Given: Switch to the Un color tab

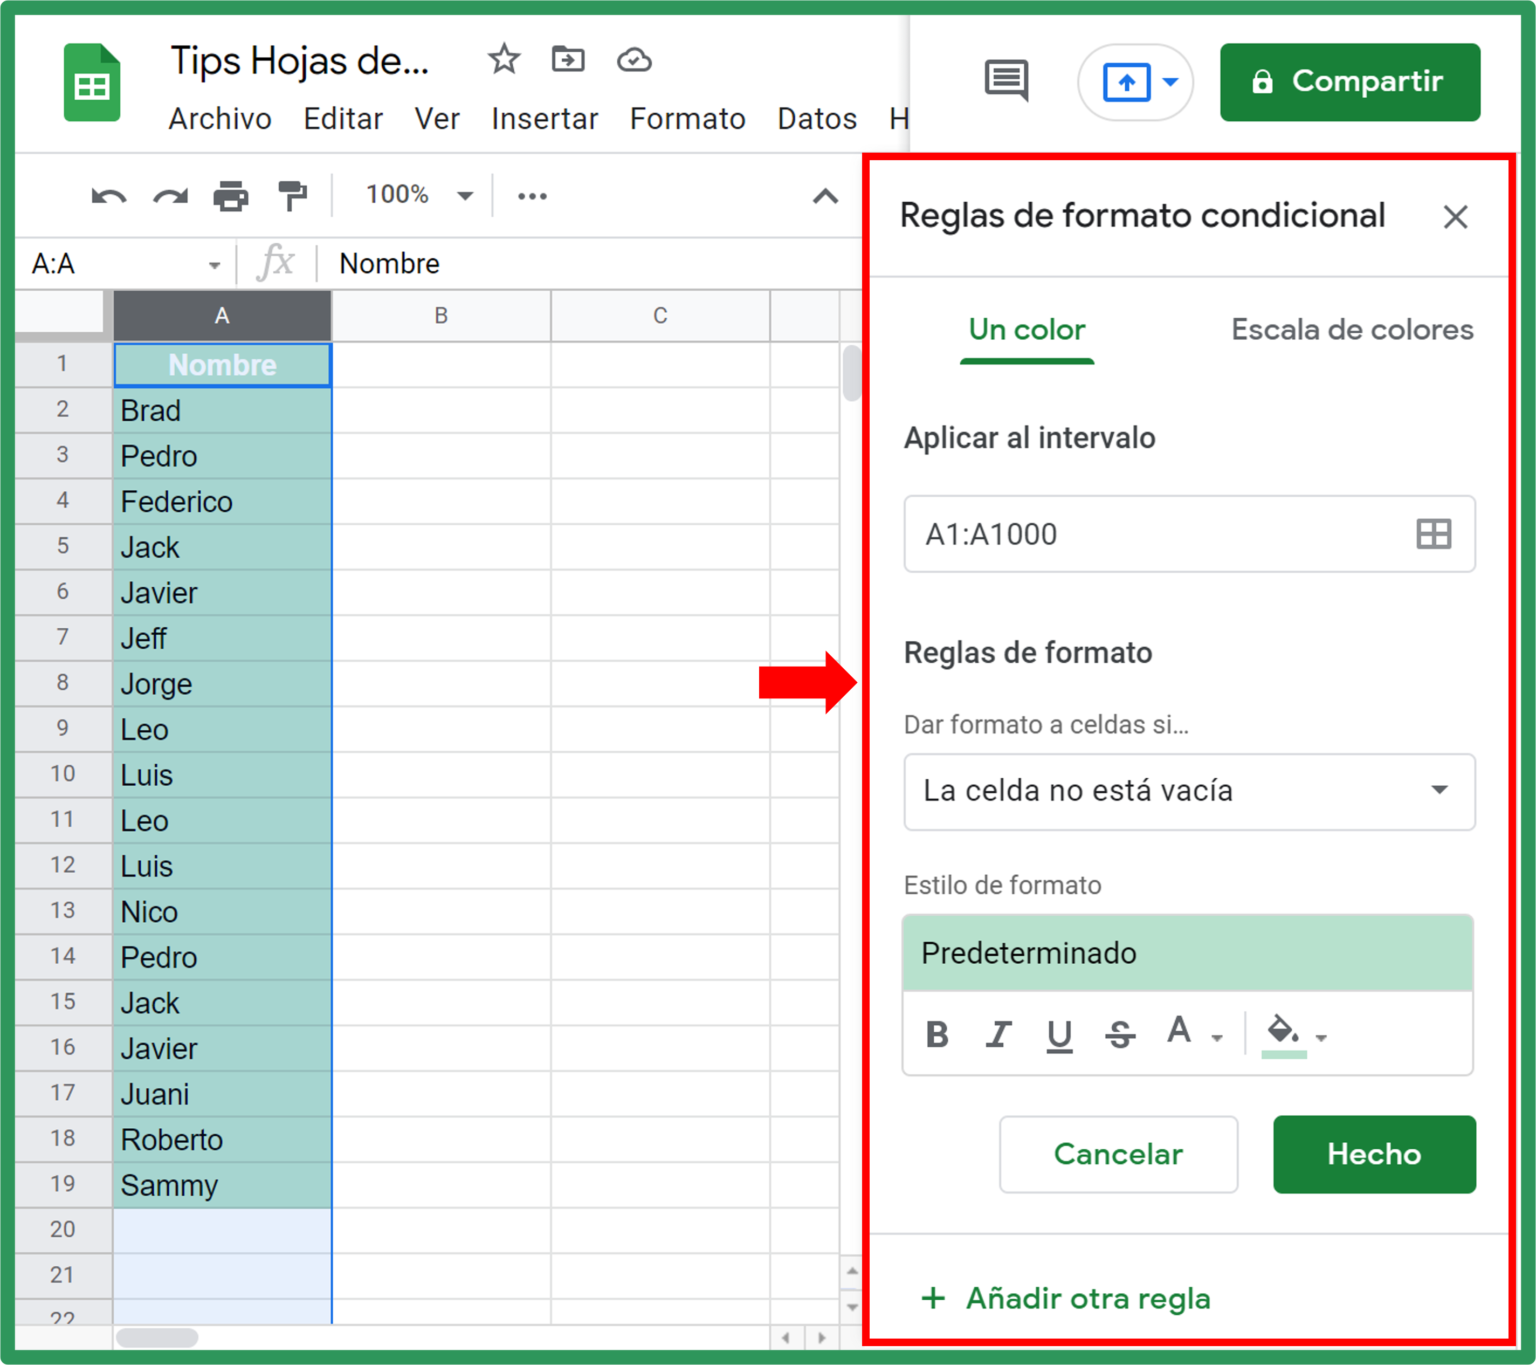Looking at the screenshot, I should pyautogui.click(x=1027, y=330).
